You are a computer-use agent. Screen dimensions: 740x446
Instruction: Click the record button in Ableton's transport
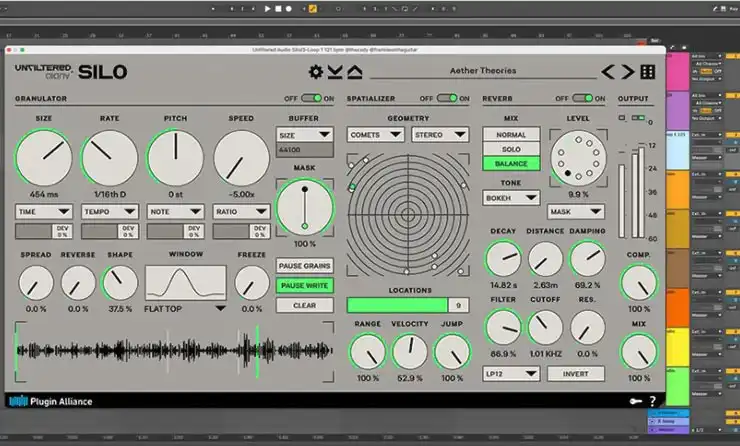(x=288, y=8)
